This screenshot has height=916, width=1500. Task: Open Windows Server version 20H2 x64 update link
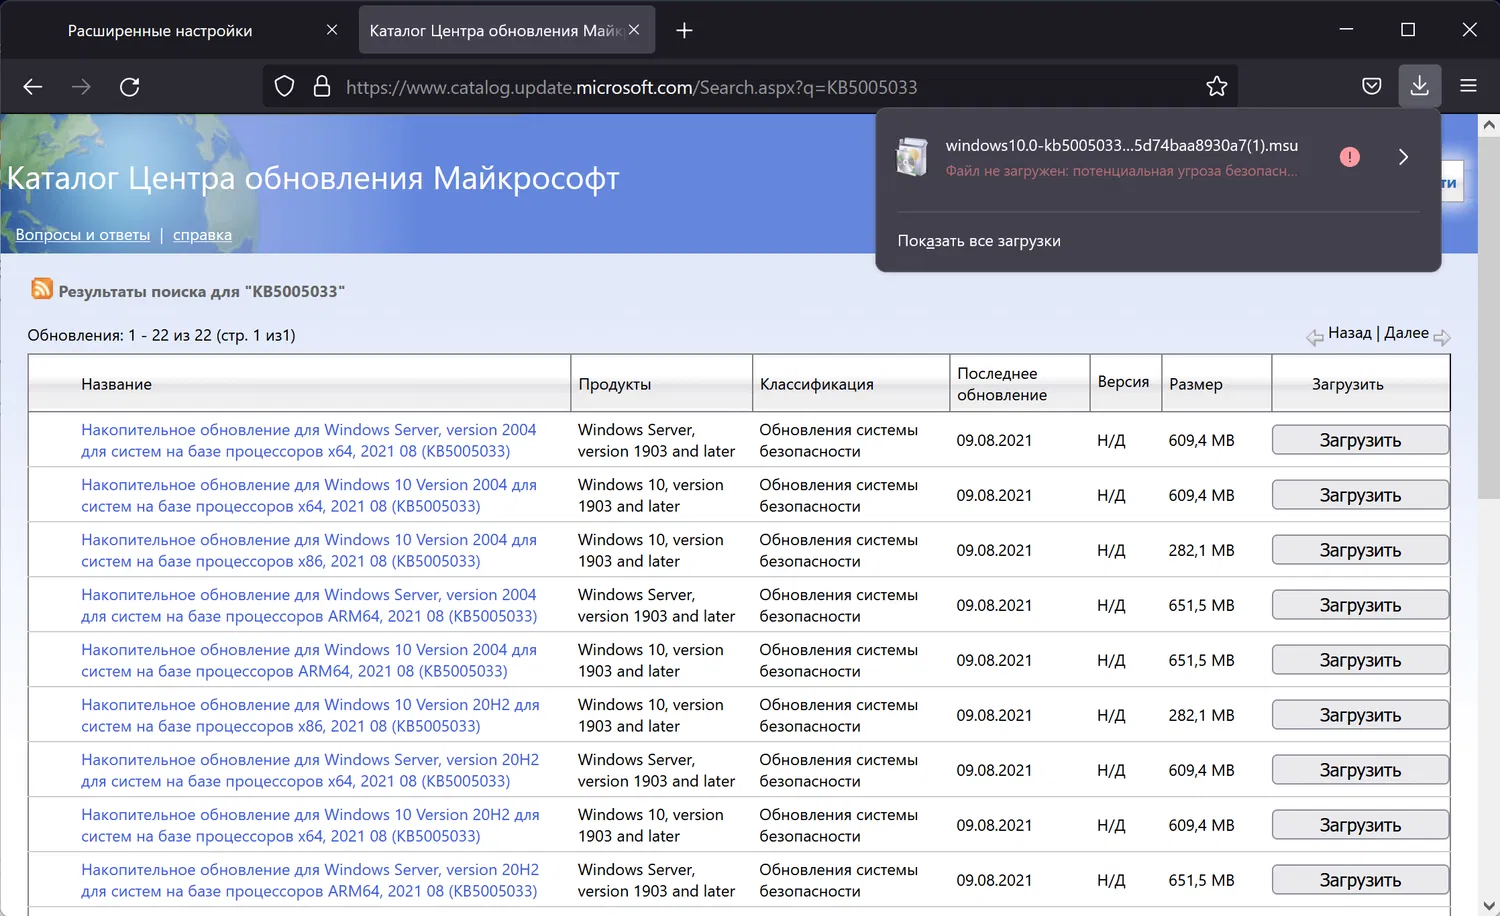tap(310, 770)
